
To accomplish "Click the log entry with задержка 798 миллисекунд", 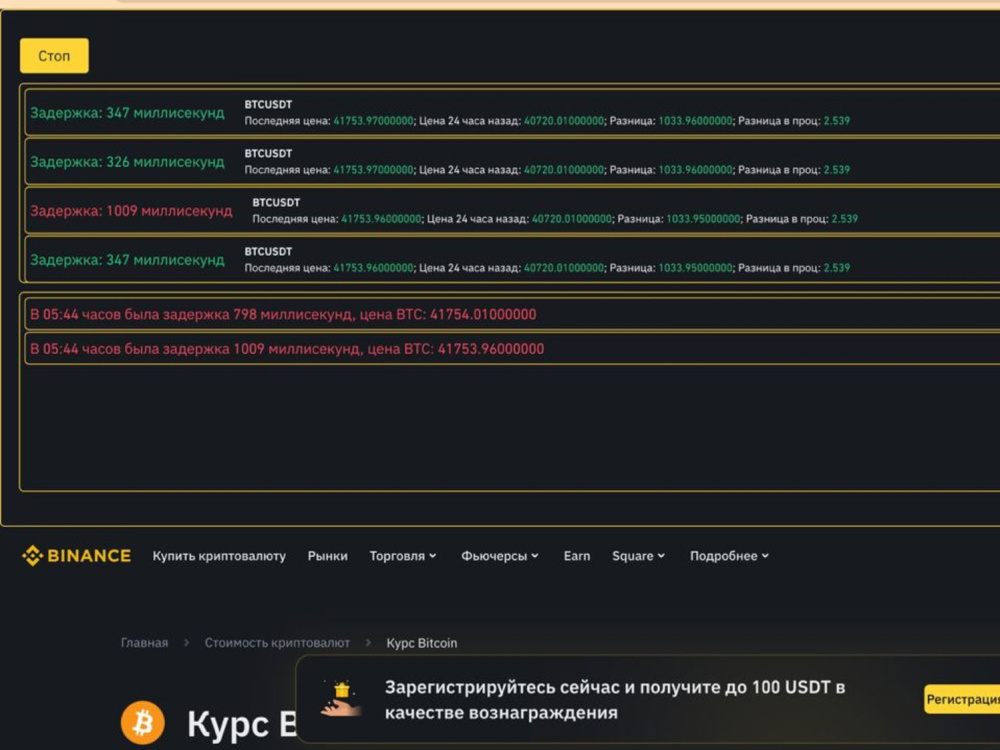I will pyautogui.click(x=512, y=314).
